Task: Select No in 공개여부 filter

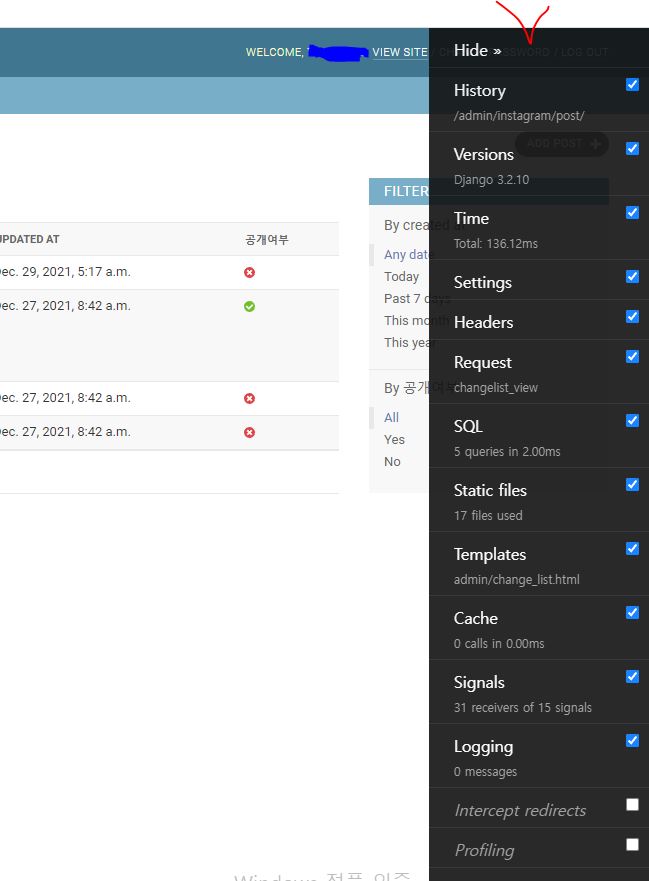Action: pos(392,461)
